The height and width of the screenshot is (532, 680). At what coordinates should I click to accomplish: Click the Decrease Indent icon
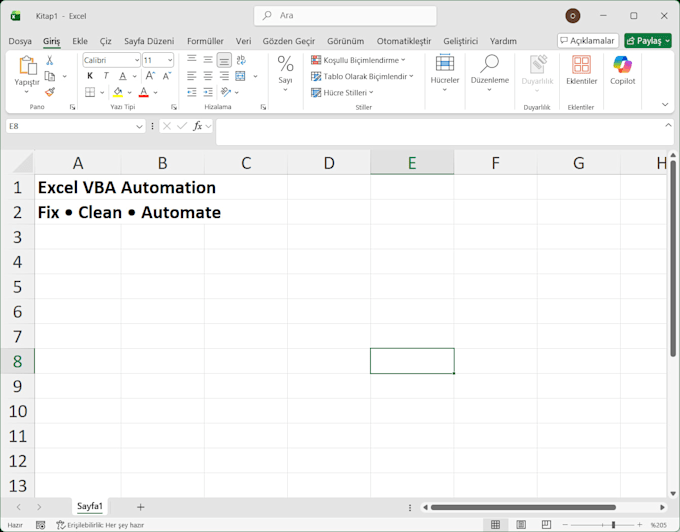pyautogui.click(x=192, y=92)
